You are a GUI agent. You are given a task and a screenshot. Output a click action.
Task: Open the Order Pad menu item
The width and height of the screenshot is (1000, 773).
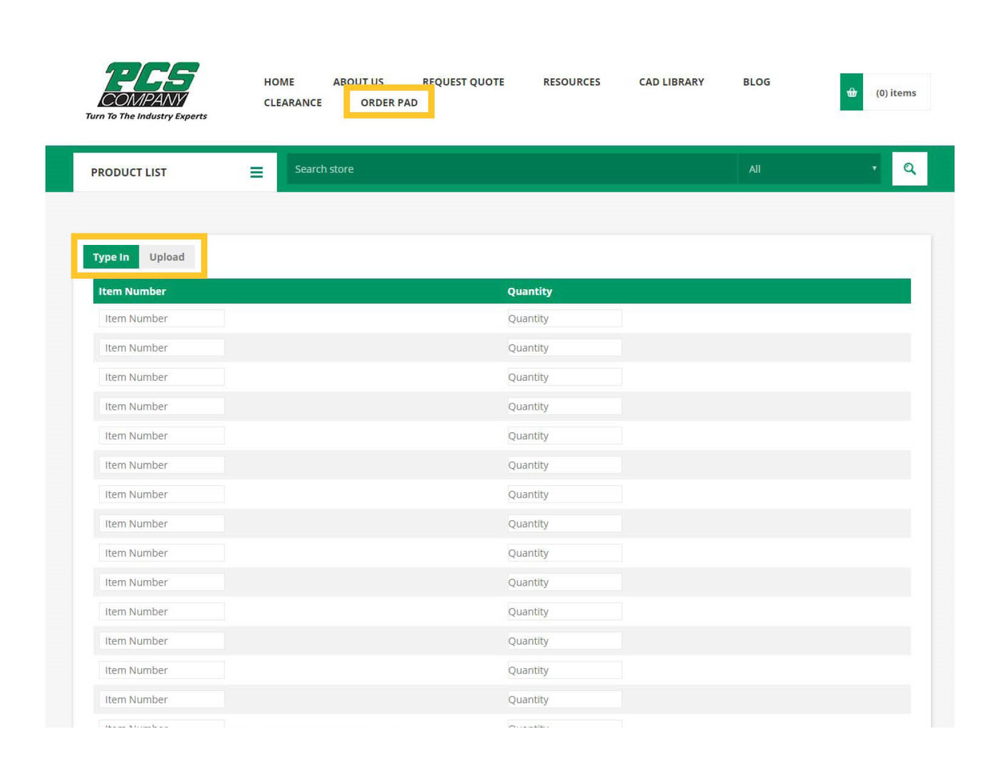point(389,102)
